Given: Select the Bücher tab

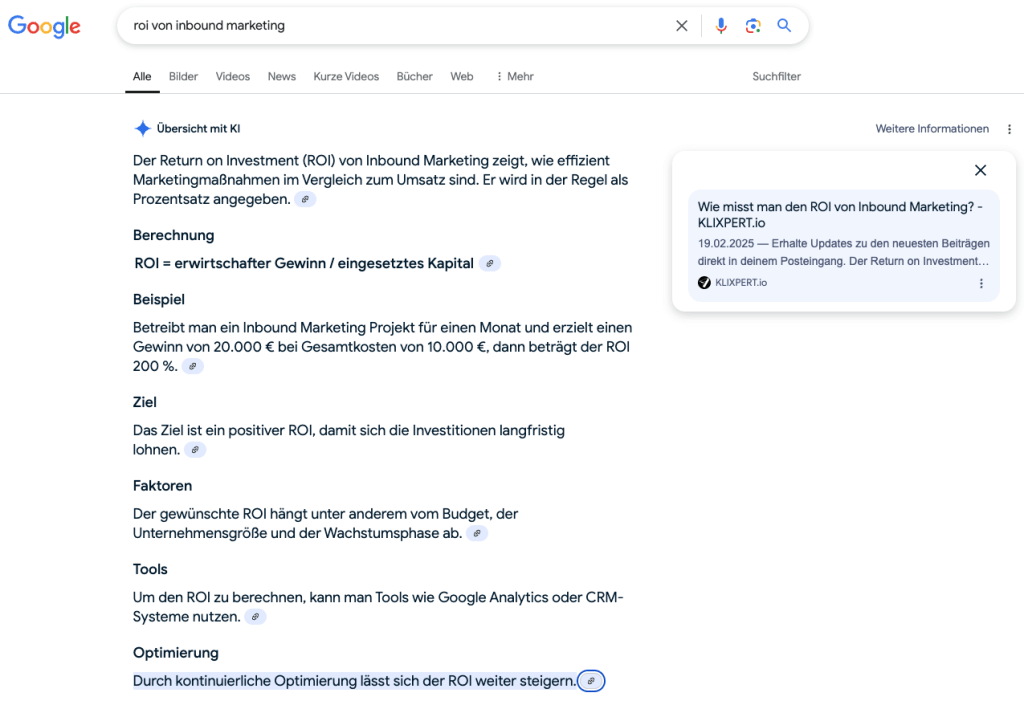Looking at the screenshot, I should pos(414,77).
